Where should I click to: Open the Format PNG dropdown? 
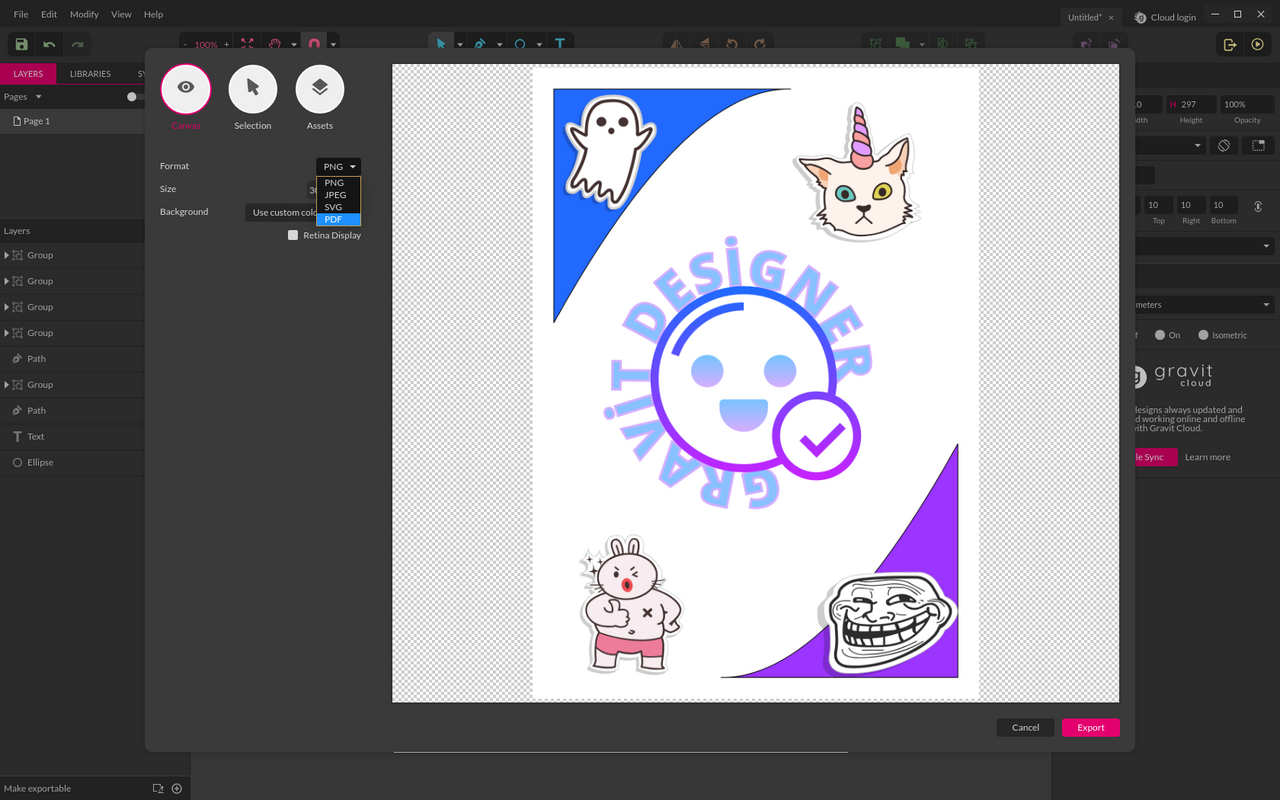[338, 167]
